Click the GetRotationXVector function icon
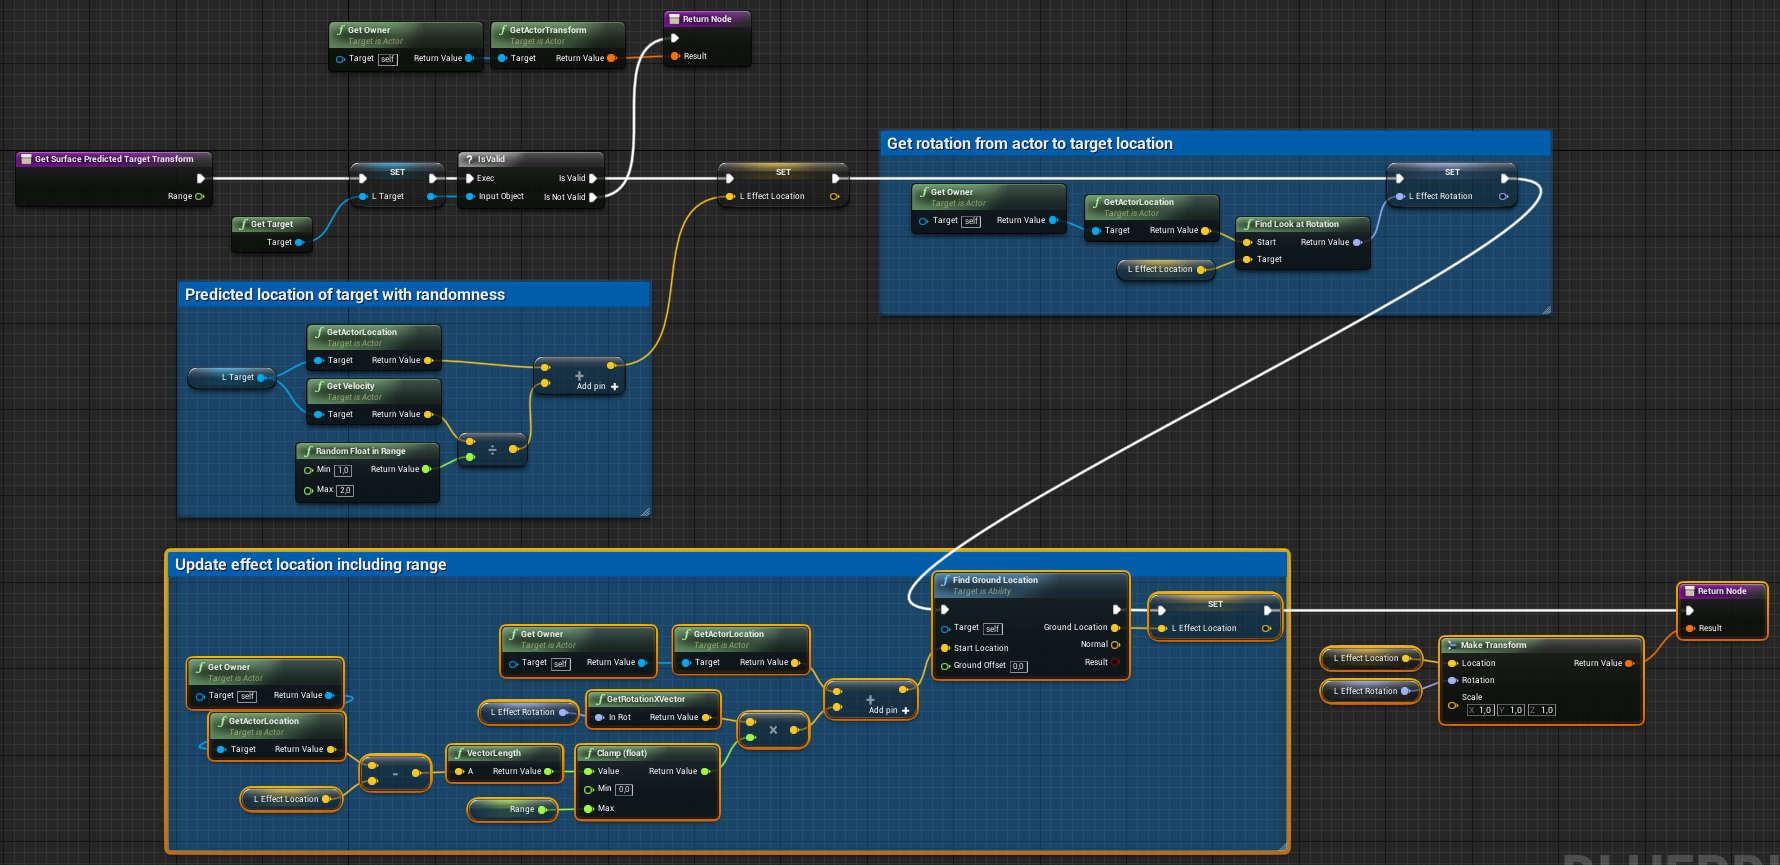The height and width of the screenshot is (865, 1780). [x=599, y=699]
